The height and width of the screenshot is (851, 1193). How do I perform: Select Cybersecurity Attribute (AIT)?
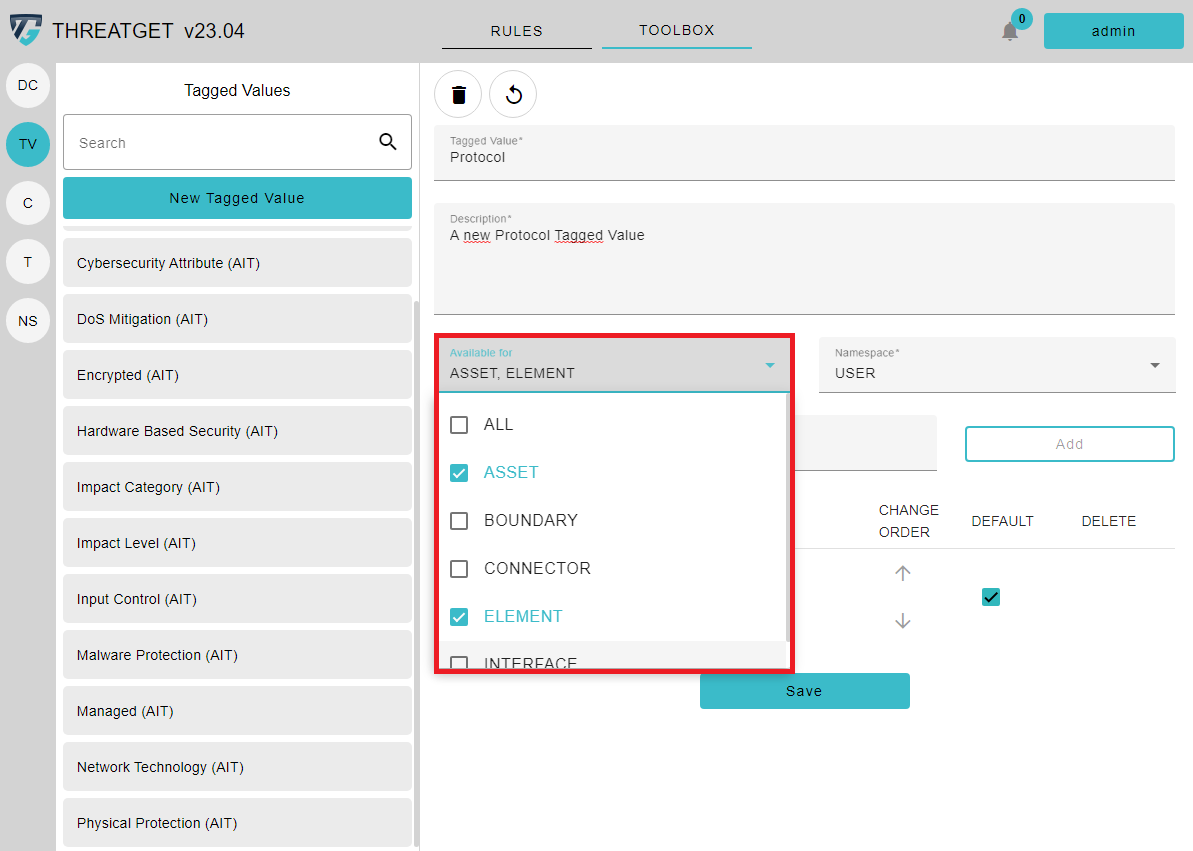(x=237, y=263)
